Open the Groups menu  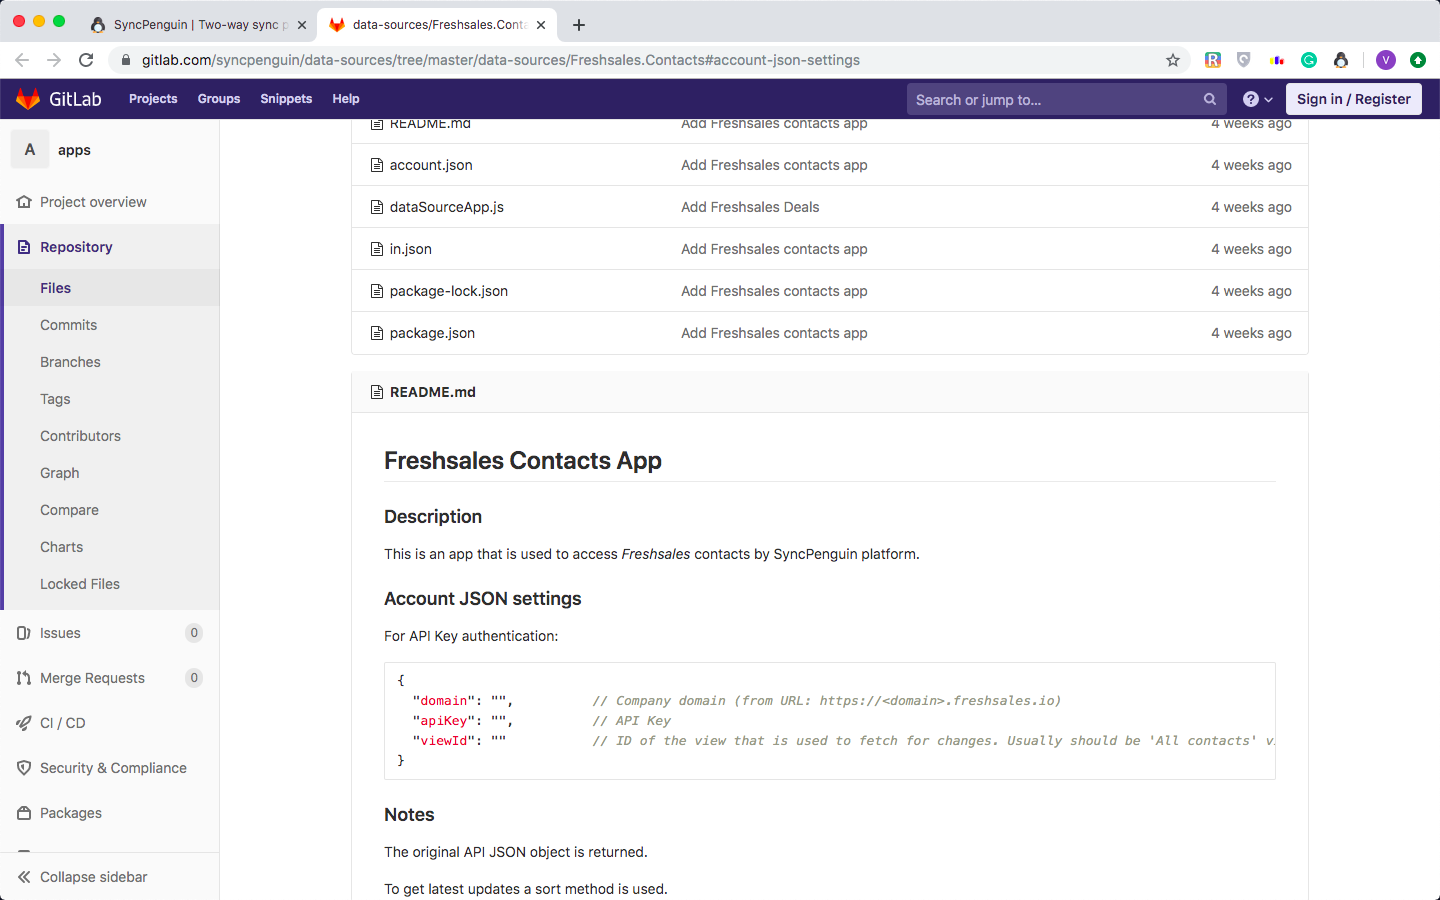pos(219,99)
